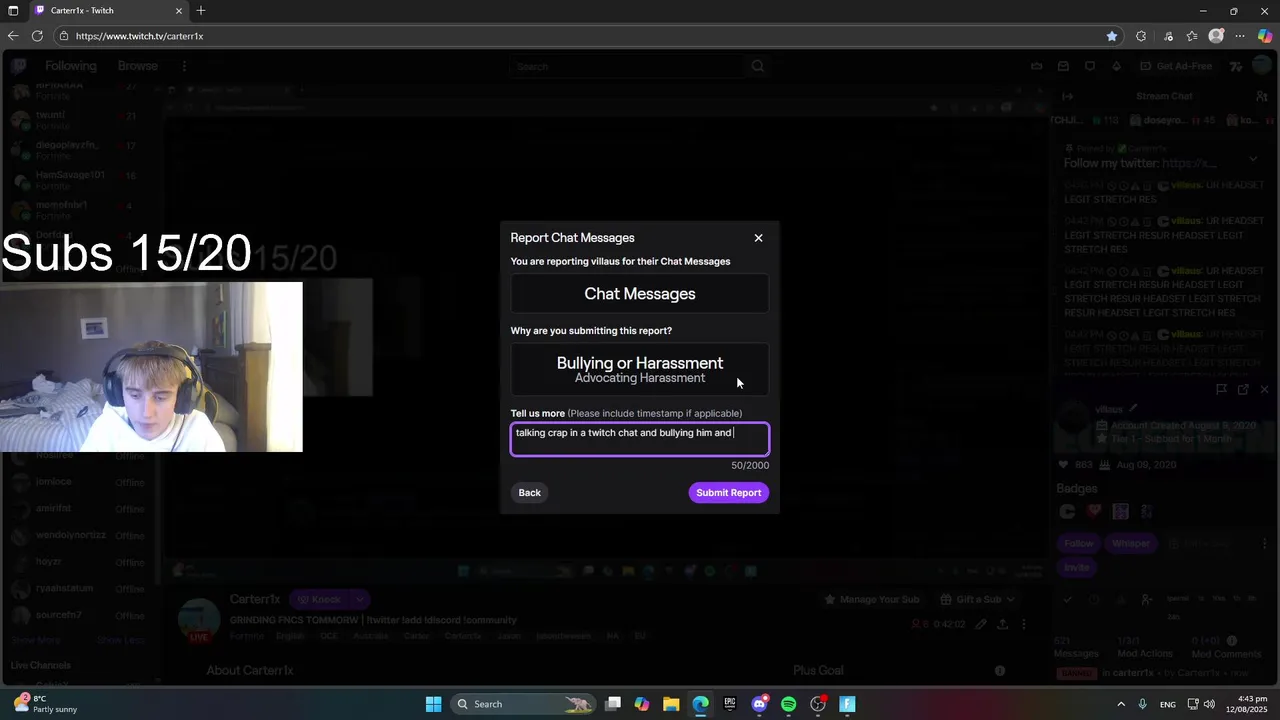This screenshot has height=720, width=1280.
Task: Click the ENG language indicator
Action: coord(1167,704)
